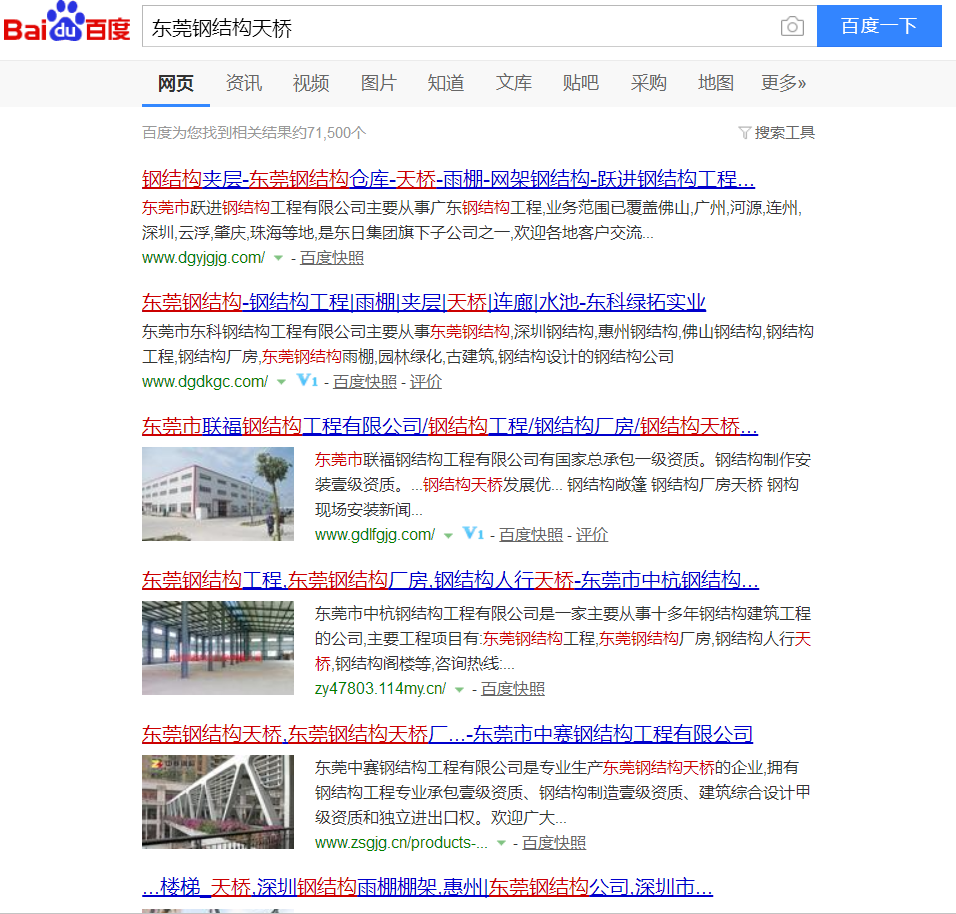This screenshot has width=956, height=914.
Task: Open 百度快照 for www.zsgjg.cn result
Action: pos(554,843)
